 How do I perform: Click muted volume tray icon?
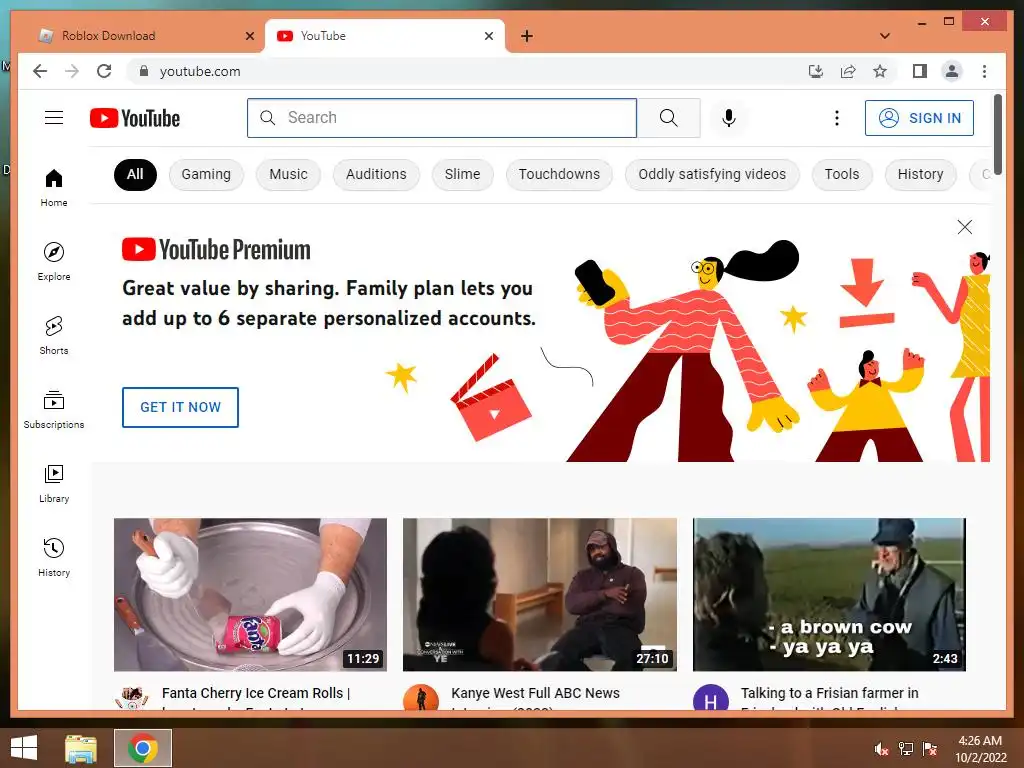882,749
